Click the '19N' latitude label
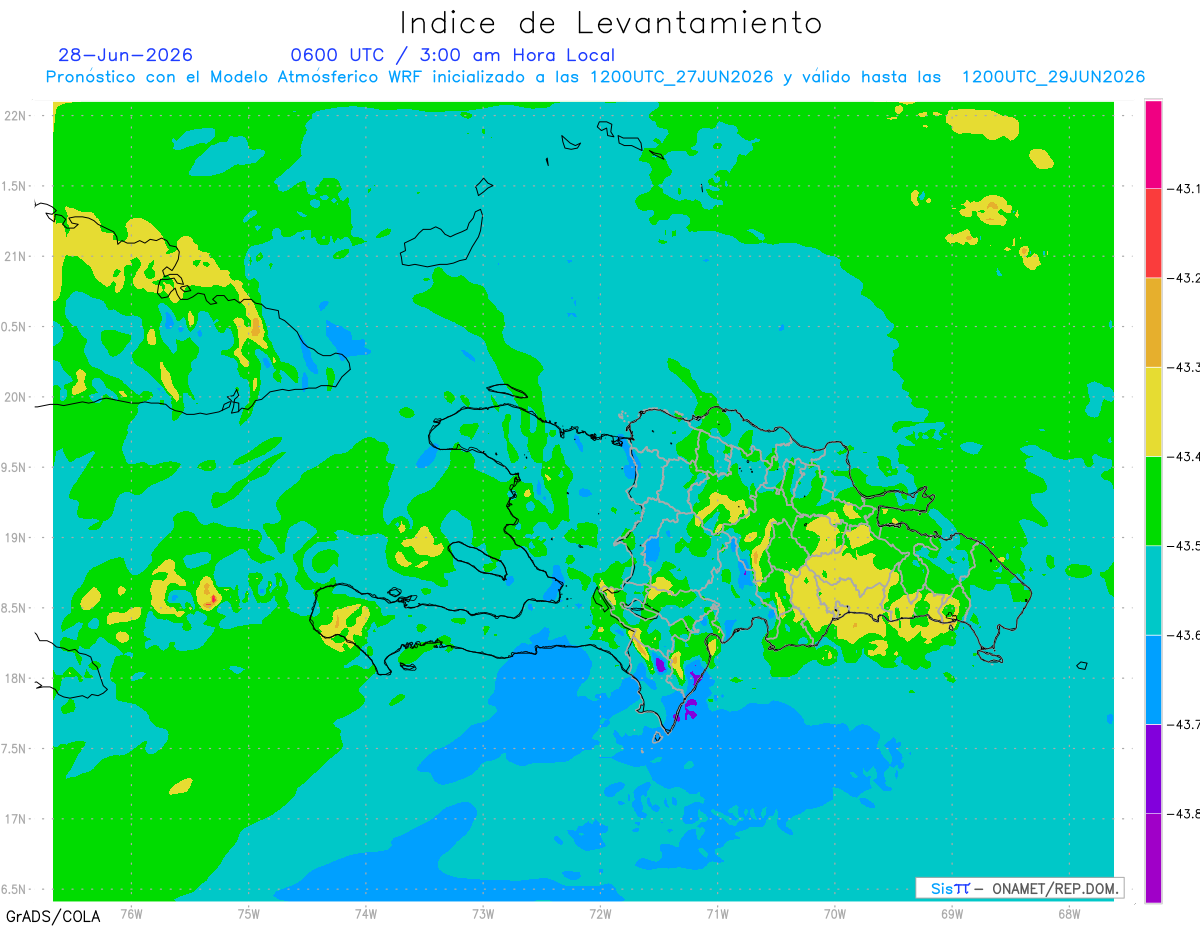Screen dimensions: 1200x927 tap(17, 538)
